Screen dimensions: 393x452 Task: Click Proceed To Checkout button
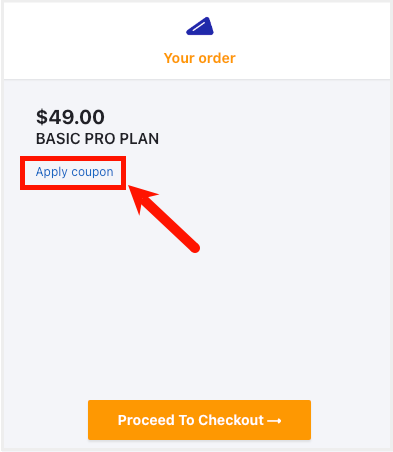199,420
